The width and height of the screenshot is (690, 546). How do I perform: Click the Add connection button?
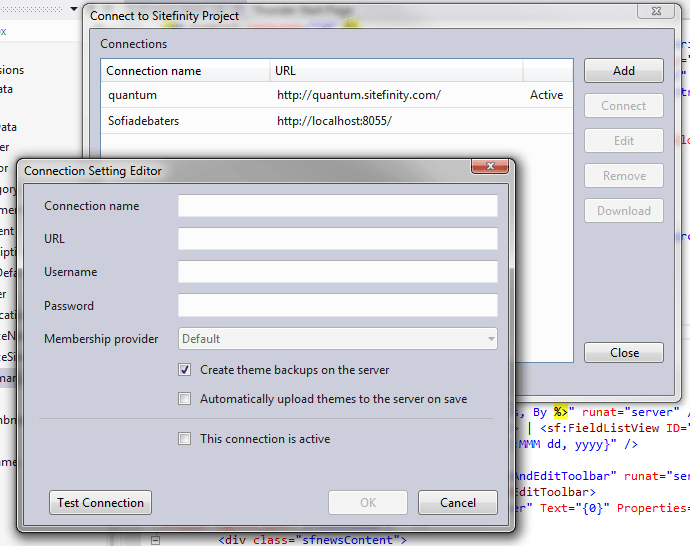(624, 71)
